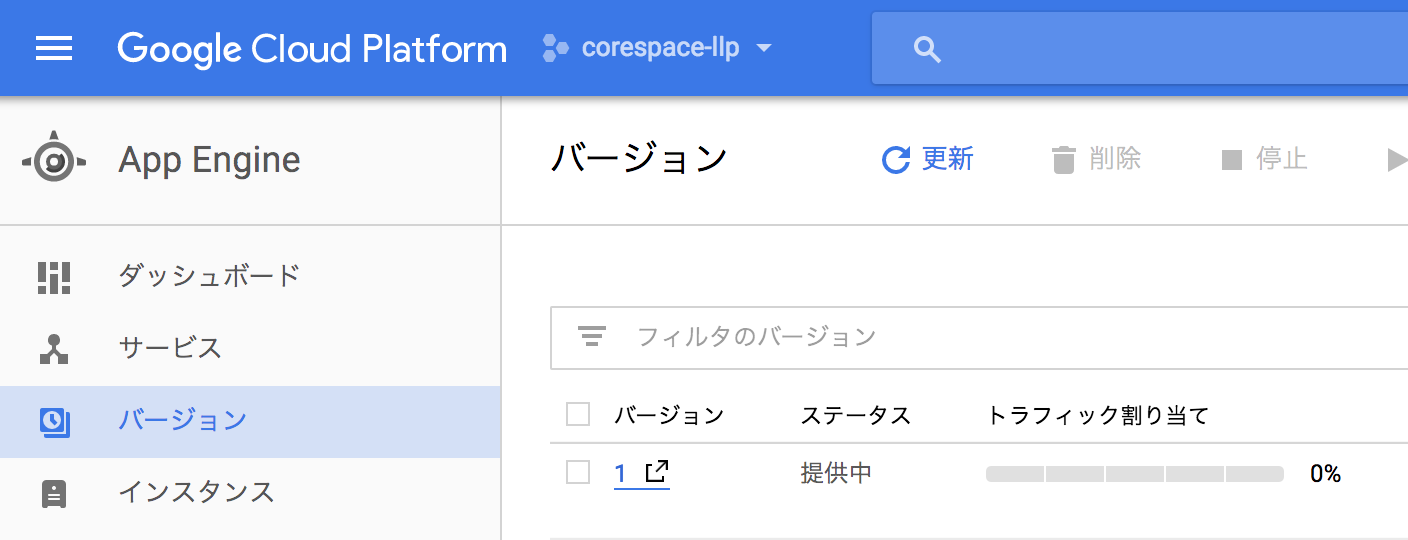Click the 提供中 status cell
Screen dimensions: 1408x540
pos(836,473)
